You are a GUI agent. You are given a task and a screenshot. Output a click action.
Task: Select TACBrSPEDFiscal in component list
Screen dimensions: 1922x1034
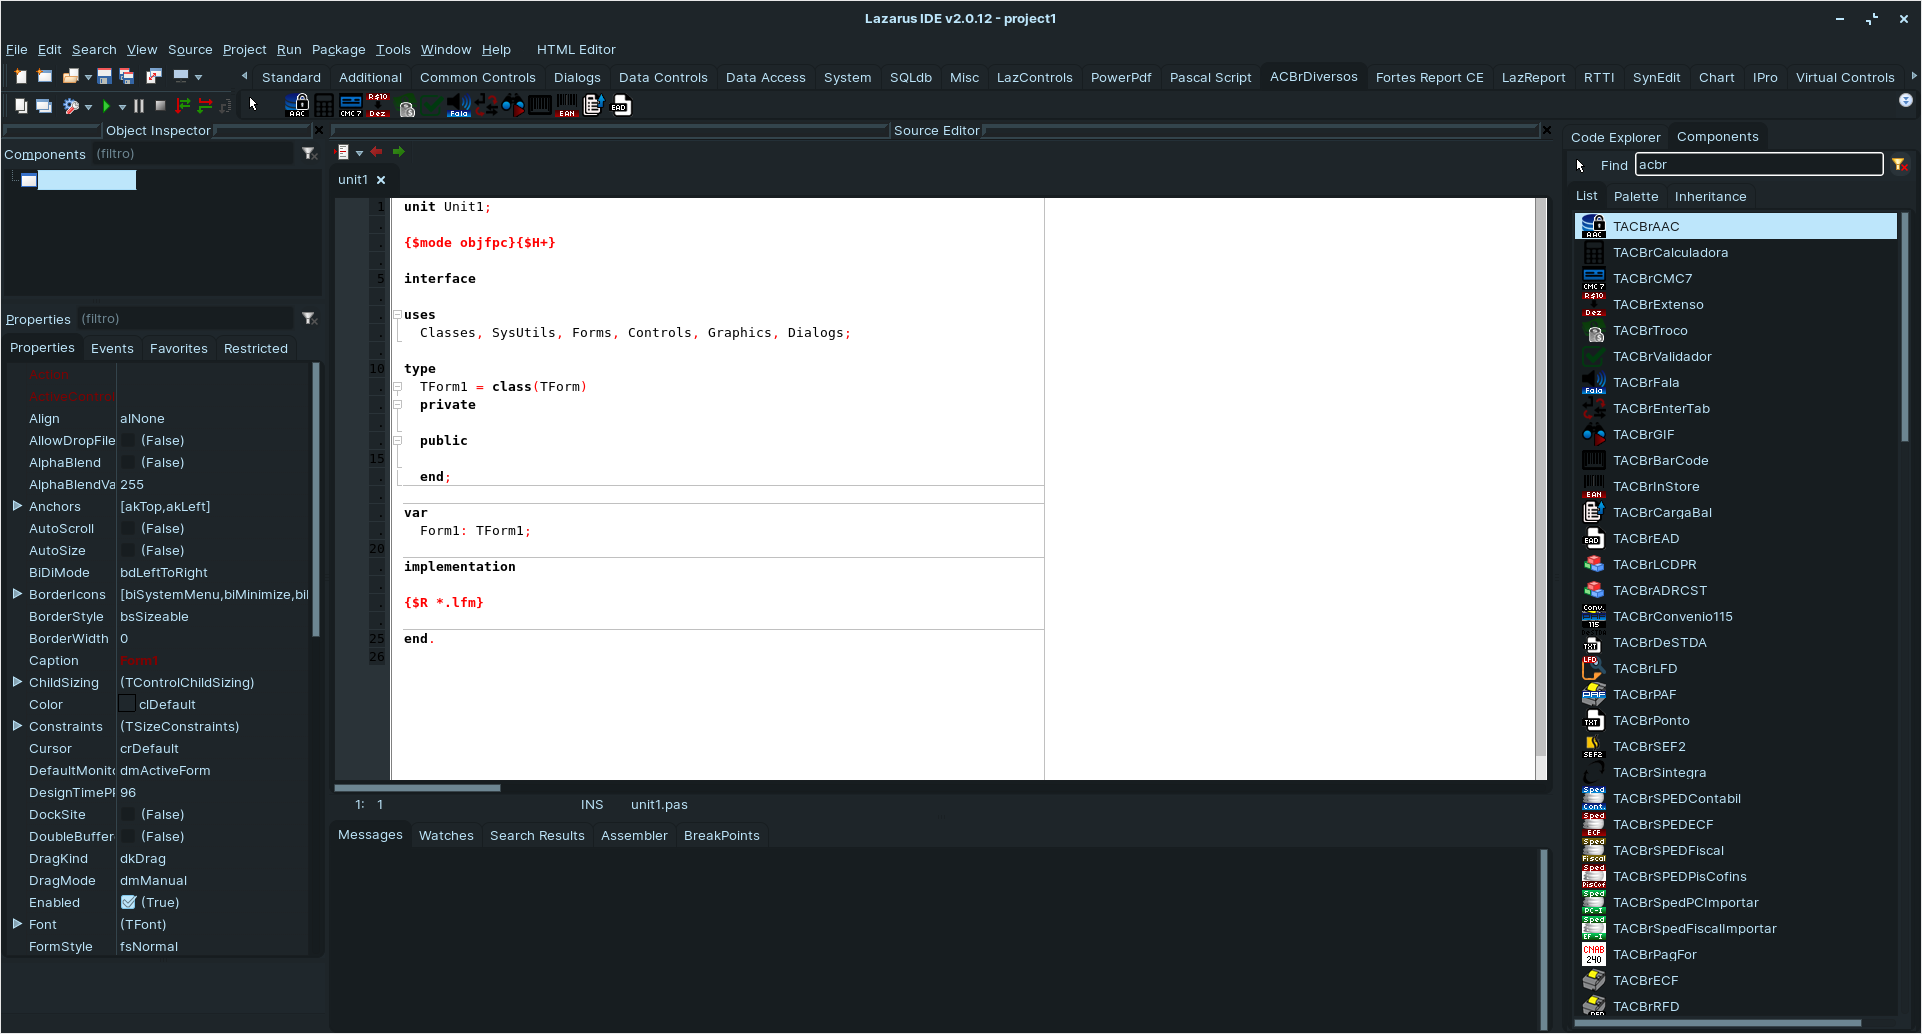coord(1736,850)
